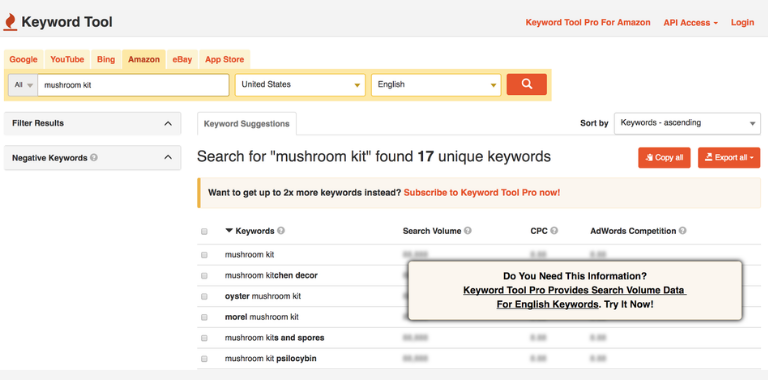Viewport: 768px width, 380px height.
Task: Click the AdWords Competition column header
Action: click(633, 231)
